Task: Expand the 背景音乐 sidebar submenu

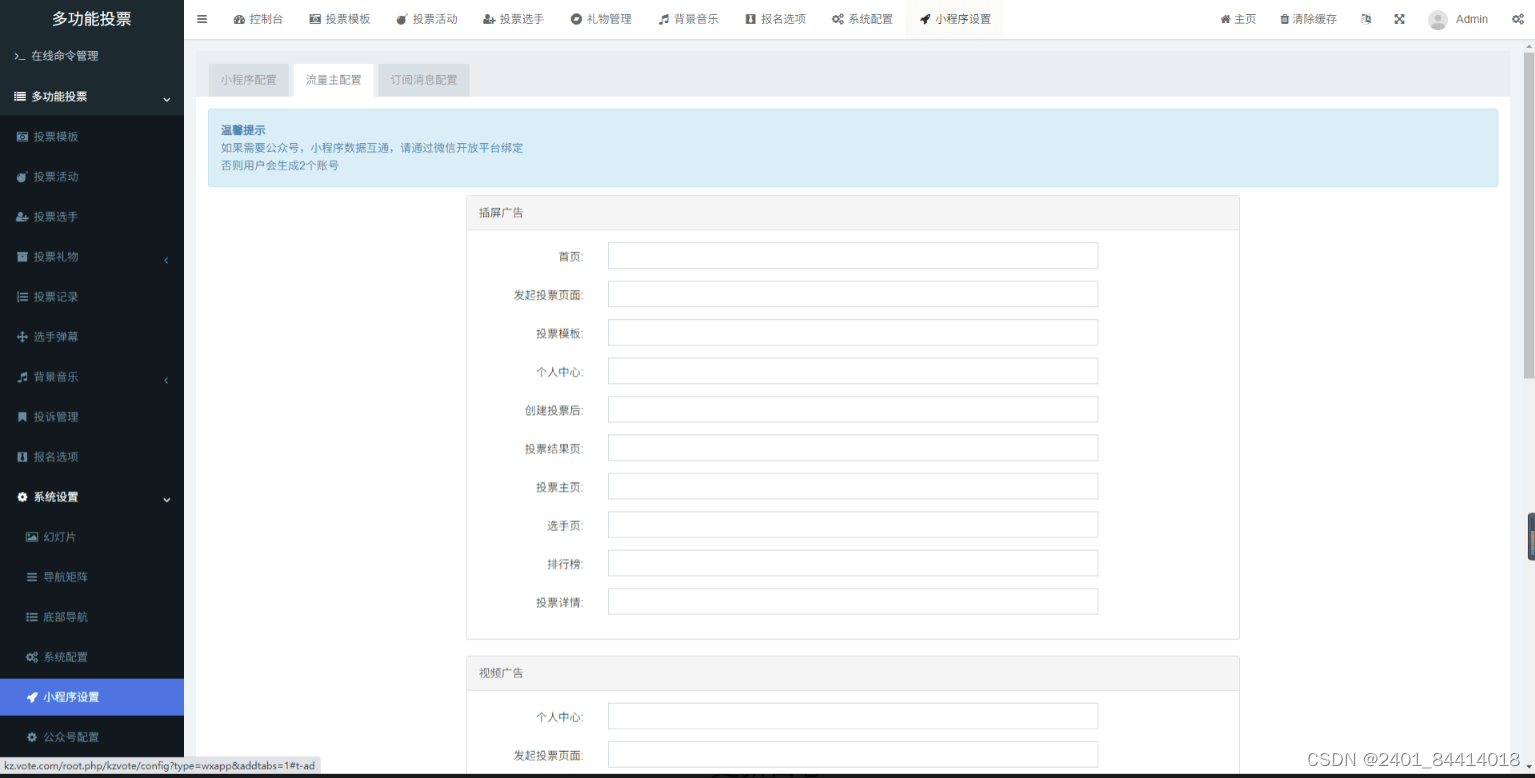Action: (x=66, y=376)
